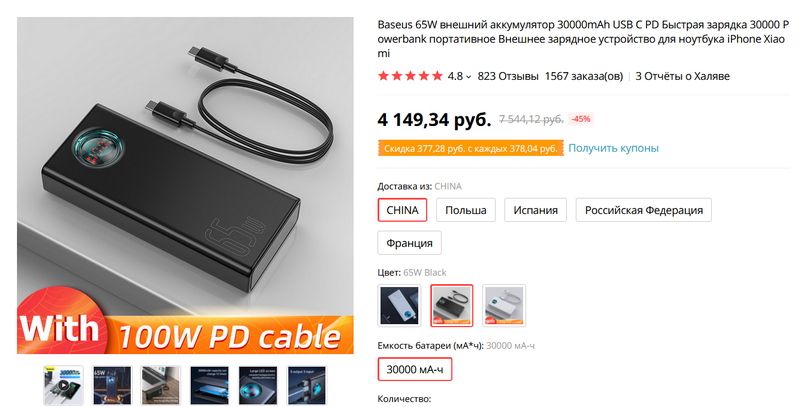Select shipping from Франция

409,243
